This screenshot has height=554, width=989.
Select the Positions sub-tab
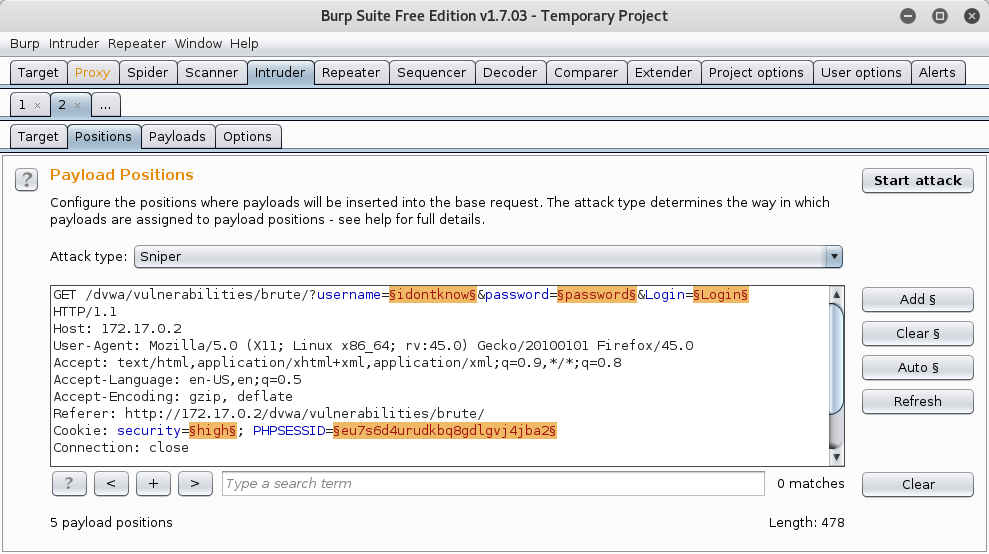[x=103, y=137]
